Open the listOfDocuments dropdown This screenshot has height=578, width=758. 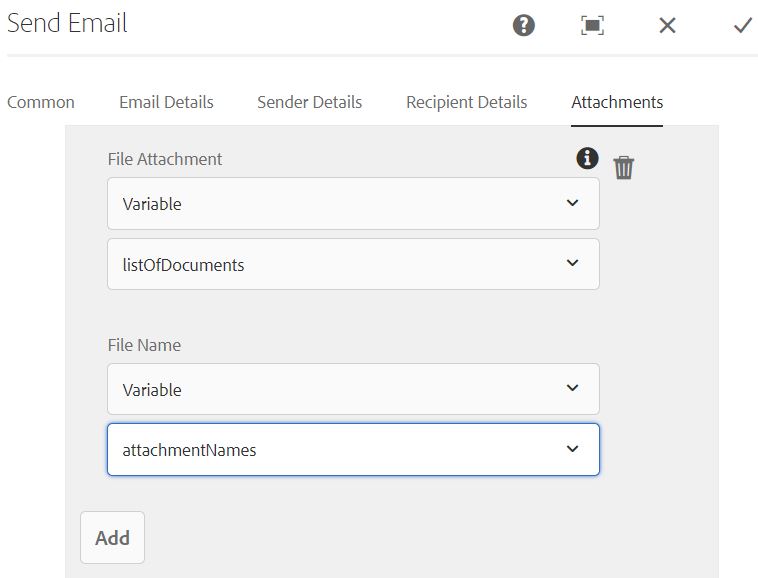[353, 264]
